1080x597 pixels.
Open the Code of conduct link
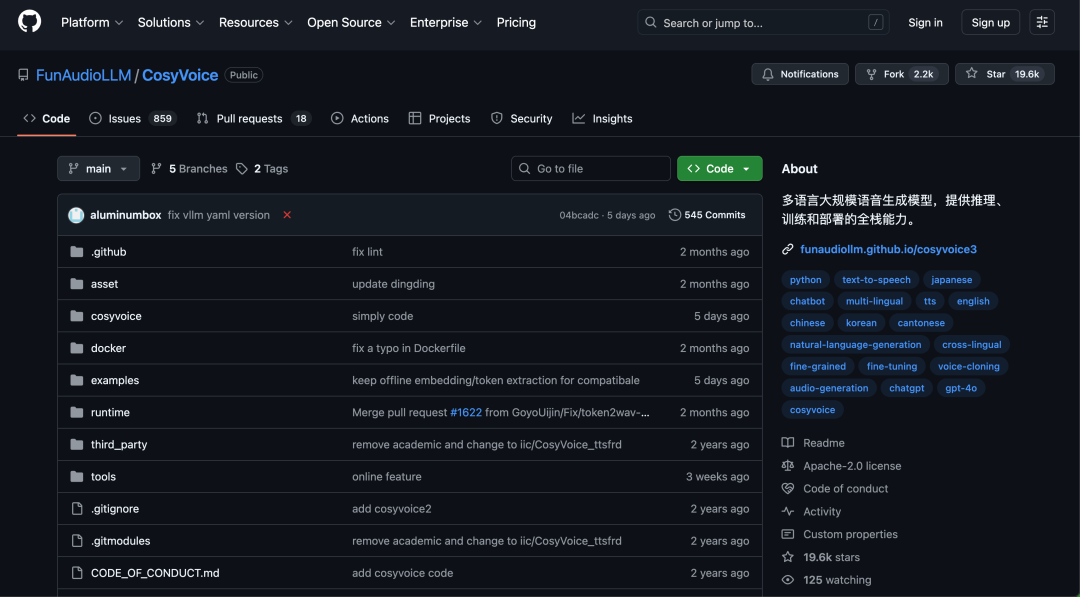(x=845, y=488)
